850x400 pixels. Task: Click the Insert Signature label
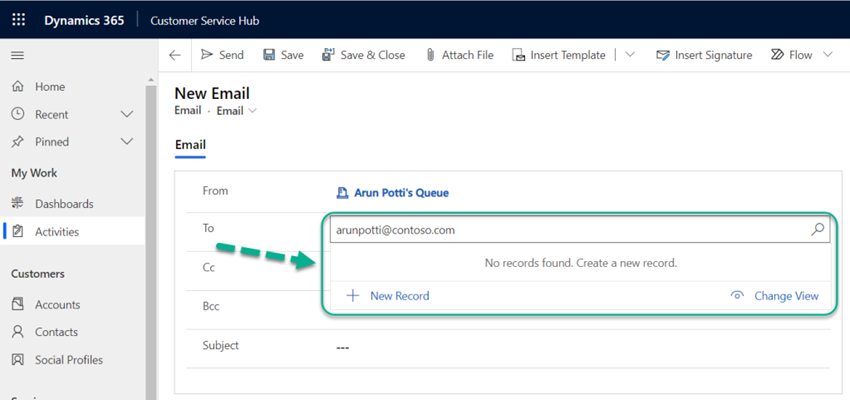coord(713,55)
